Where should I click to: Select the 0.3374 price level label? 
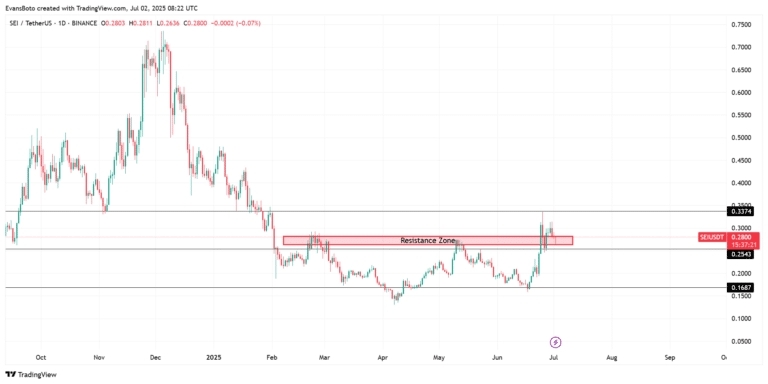(740, 212)
